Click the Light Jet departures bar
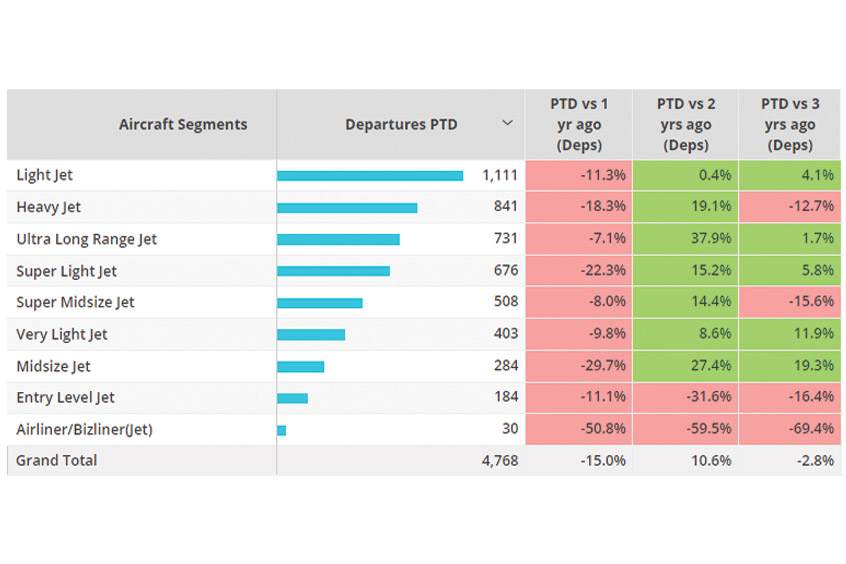Screen dimensions: 846x564 (x=370, y=176)
